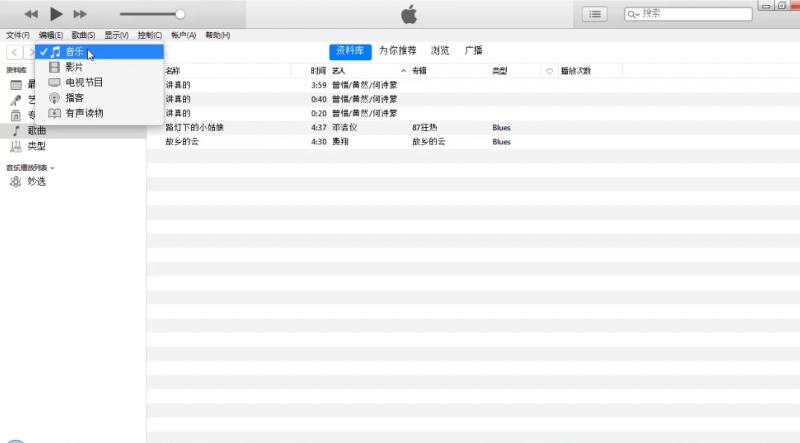Open the search options magnifier dropdown
800x443 pixels.
[x=633, y=14]
